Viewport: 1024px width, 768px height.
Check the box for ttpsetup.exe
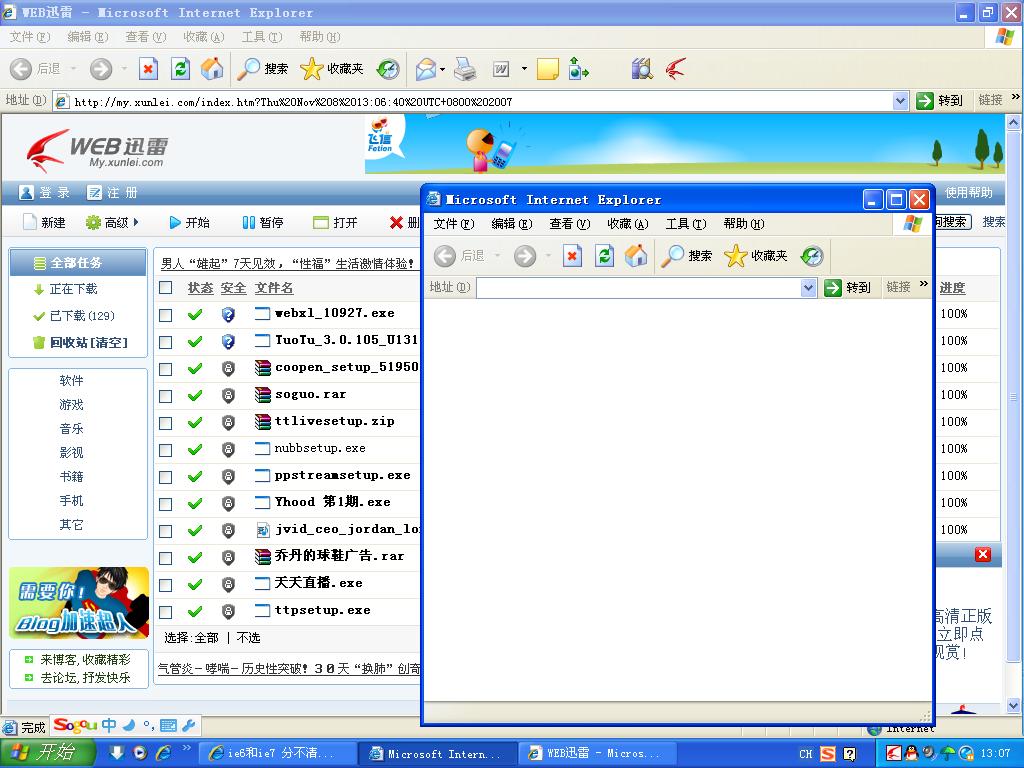coord(166,613)
